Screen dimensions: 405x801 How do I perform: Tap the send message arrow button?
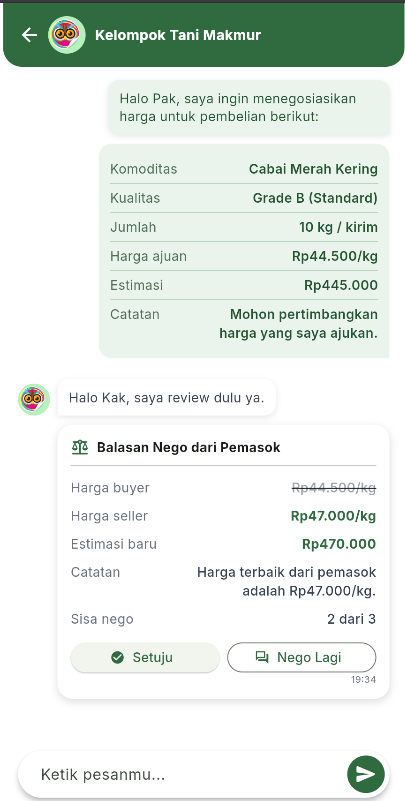366,774
